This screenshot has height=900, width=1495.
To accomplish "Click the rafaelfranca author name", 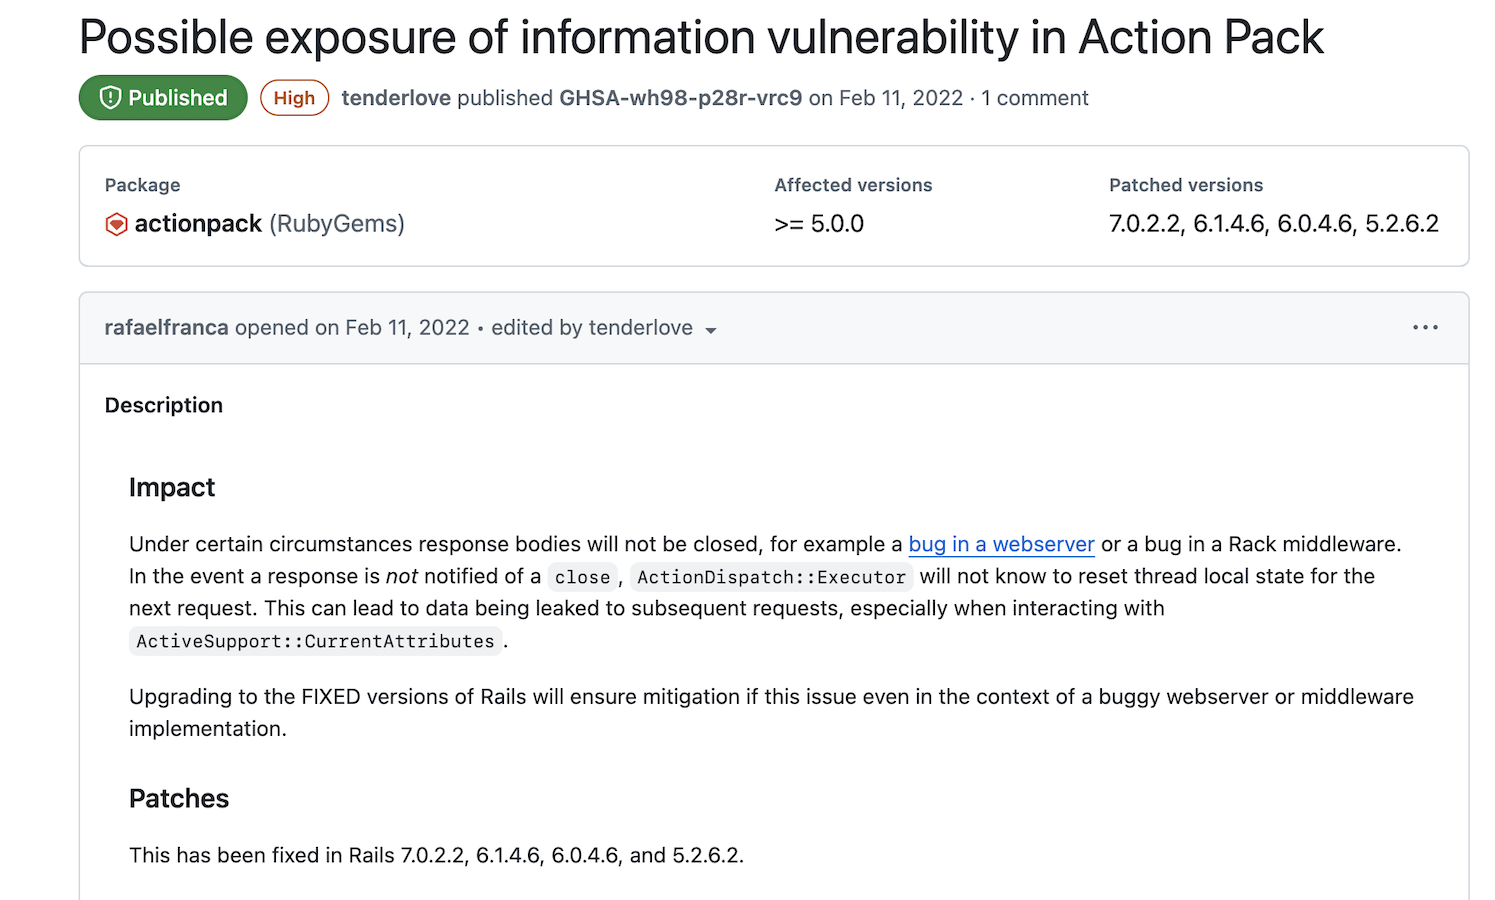I will (166, 328).
